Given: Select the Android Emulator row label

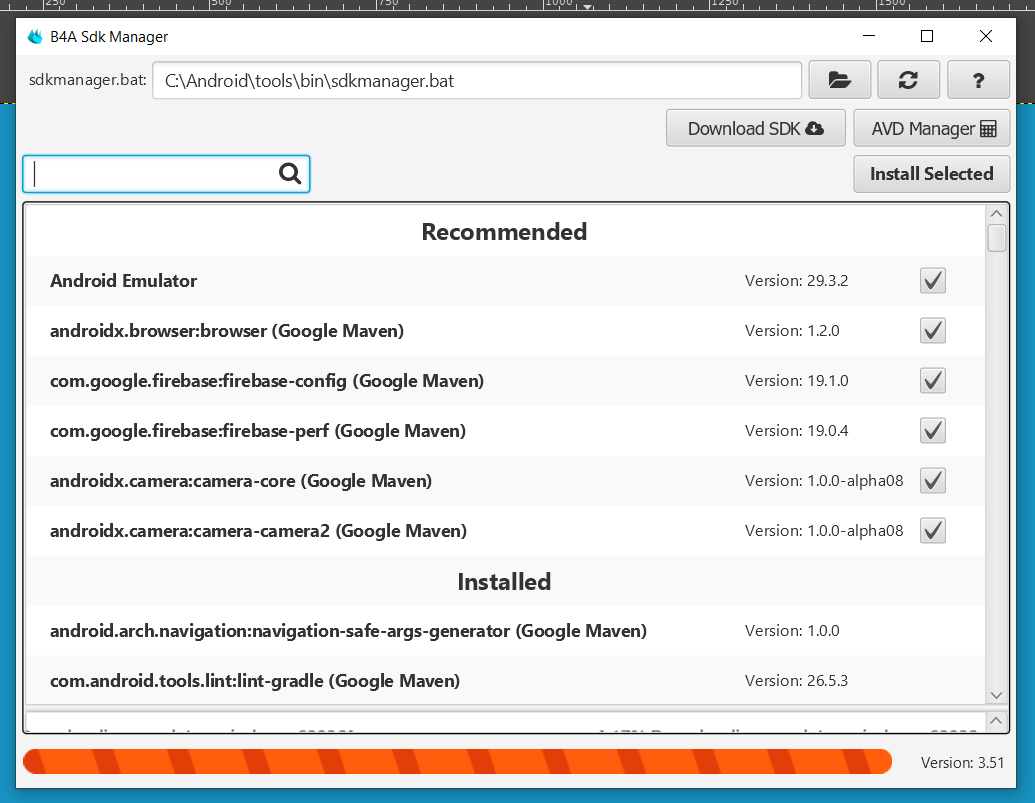Looking at the screenshot, I should (x=123, y=280).
